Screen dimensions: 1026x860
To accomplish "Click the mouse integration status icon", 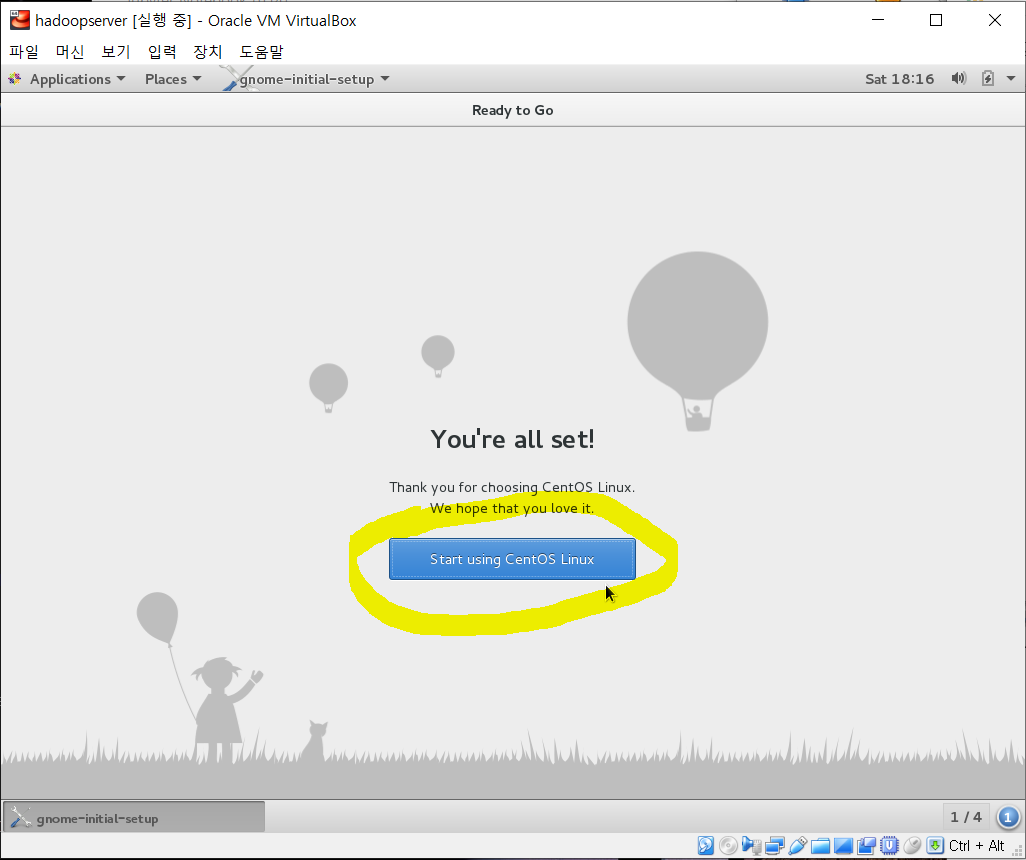I will coord(912,846).
